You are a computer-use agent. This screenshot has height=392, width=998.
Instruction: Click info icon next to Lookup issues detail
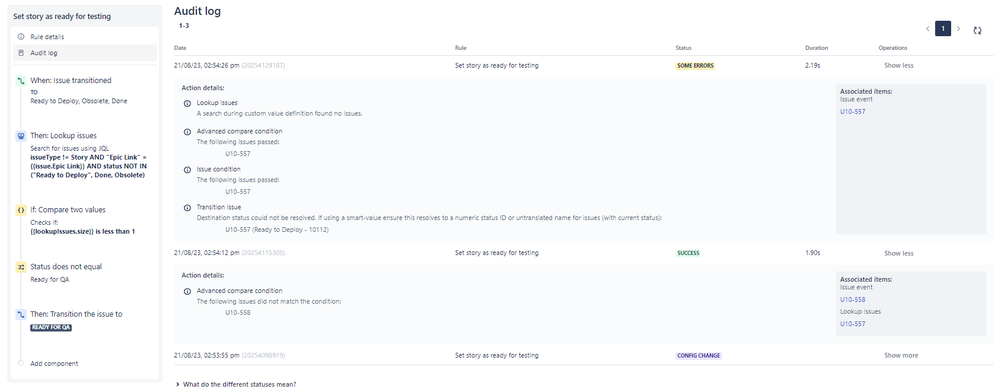coord(187,103)
